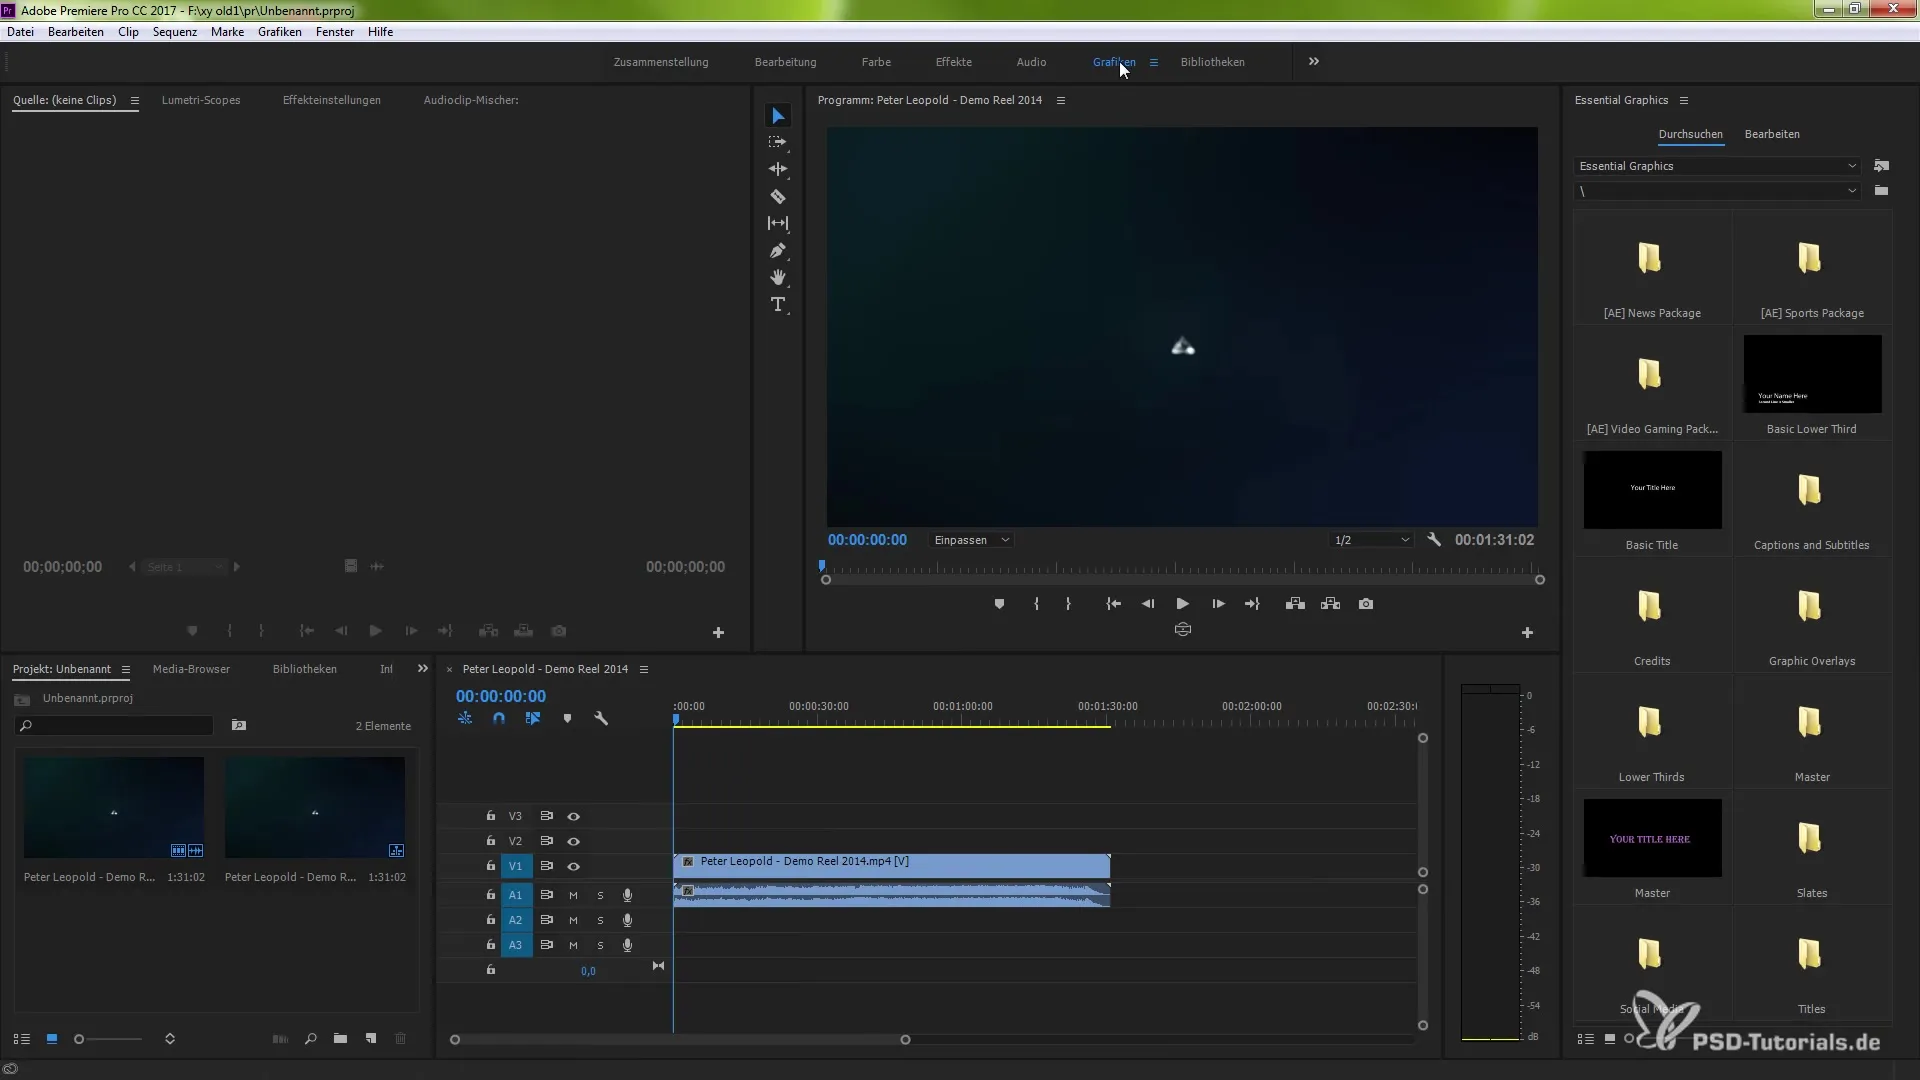Enable voice-over record on track A3

(627, 945)
